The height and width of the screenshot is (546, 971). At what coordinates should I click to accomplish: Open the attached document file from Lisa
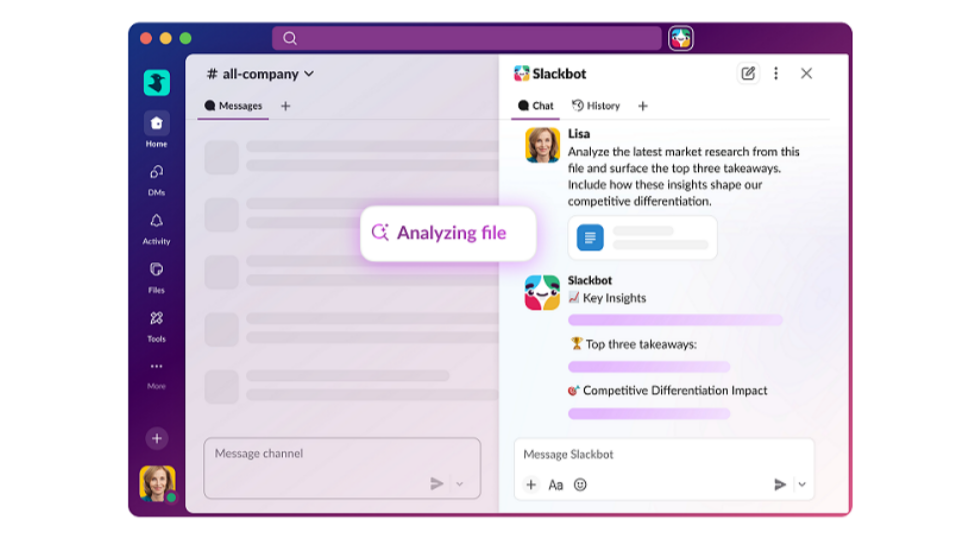[x=642, y=238]
